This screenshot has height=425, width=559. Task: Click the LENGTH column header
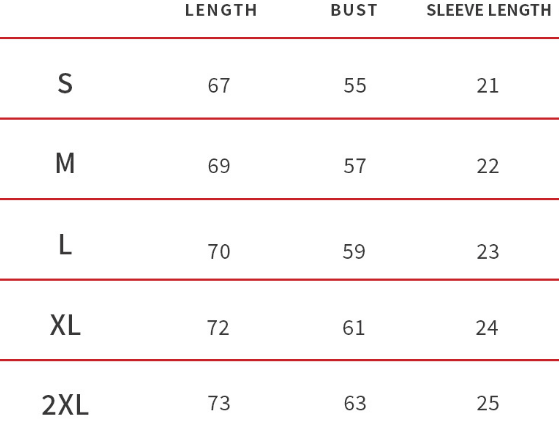click(221, 10)
